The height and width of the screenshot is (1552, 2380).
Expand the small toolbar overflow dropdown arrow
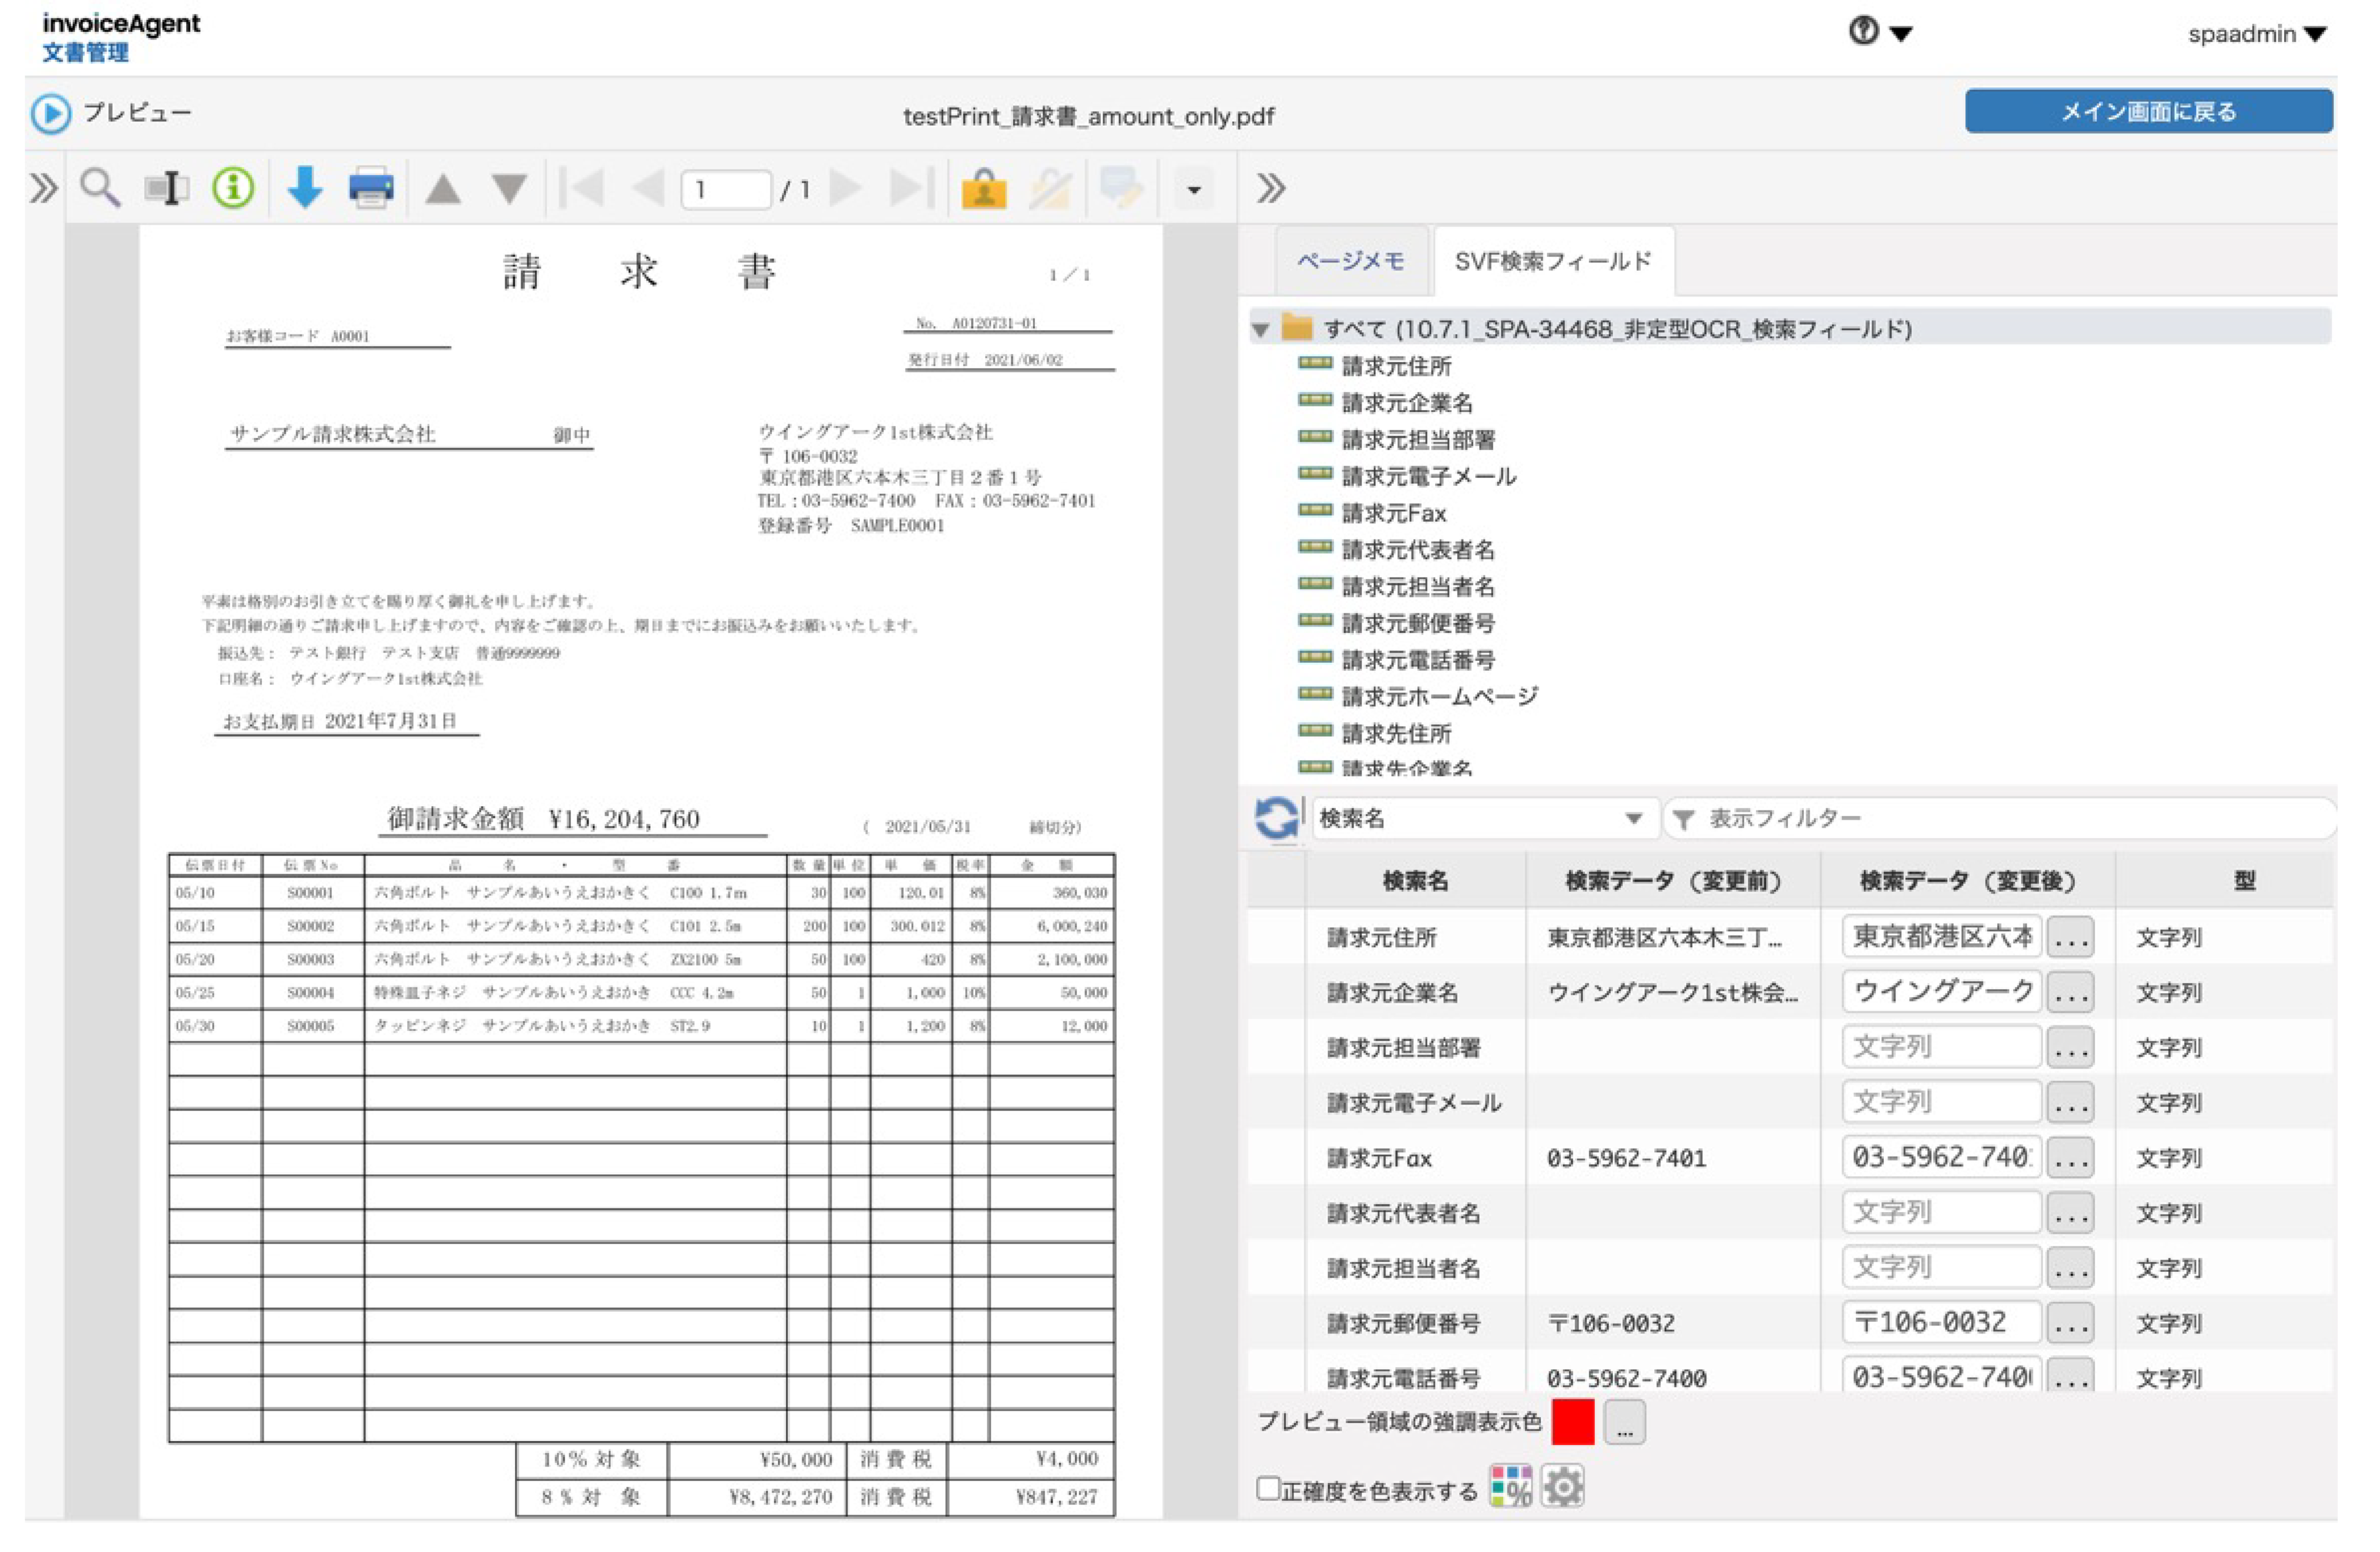point(1194,189)
